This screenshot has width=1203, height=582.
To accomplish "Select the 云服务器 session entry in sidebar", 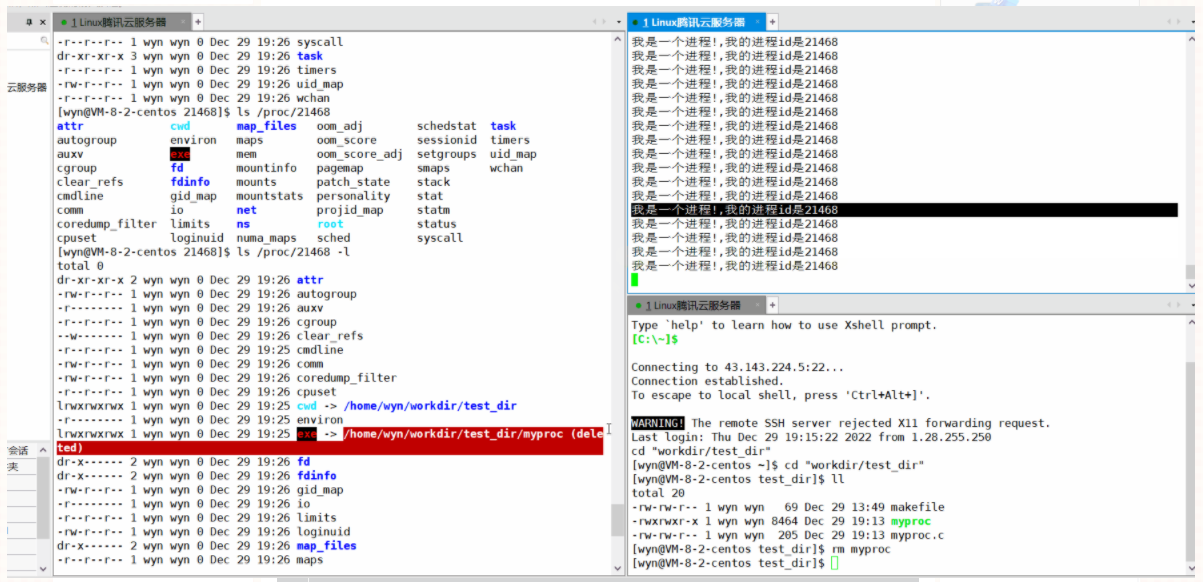I will point(27,87).
